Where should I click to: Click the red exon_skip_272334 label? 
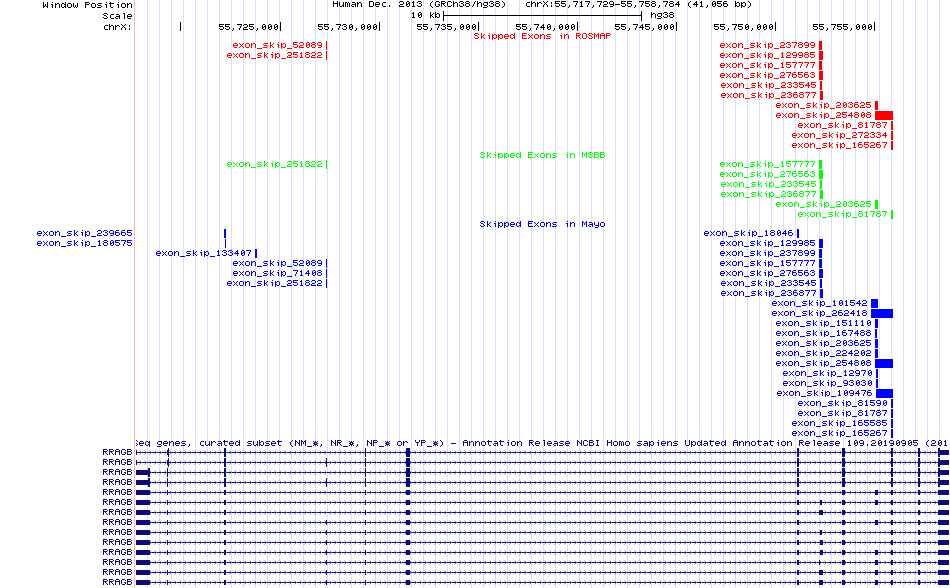[x=839, y=135]
